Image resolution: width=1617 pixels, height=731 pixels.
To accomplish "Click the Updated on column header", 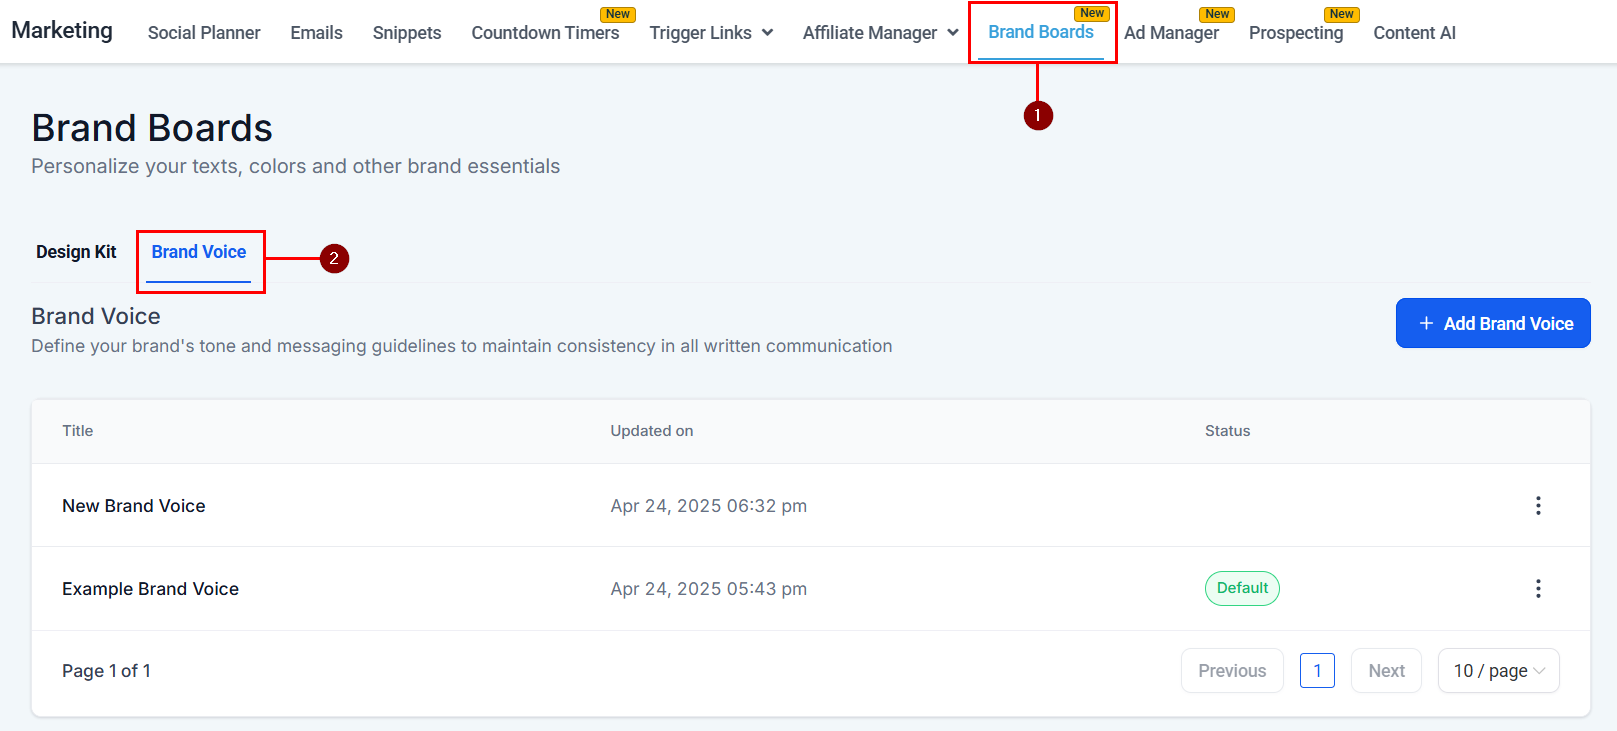I will point(652,431).
